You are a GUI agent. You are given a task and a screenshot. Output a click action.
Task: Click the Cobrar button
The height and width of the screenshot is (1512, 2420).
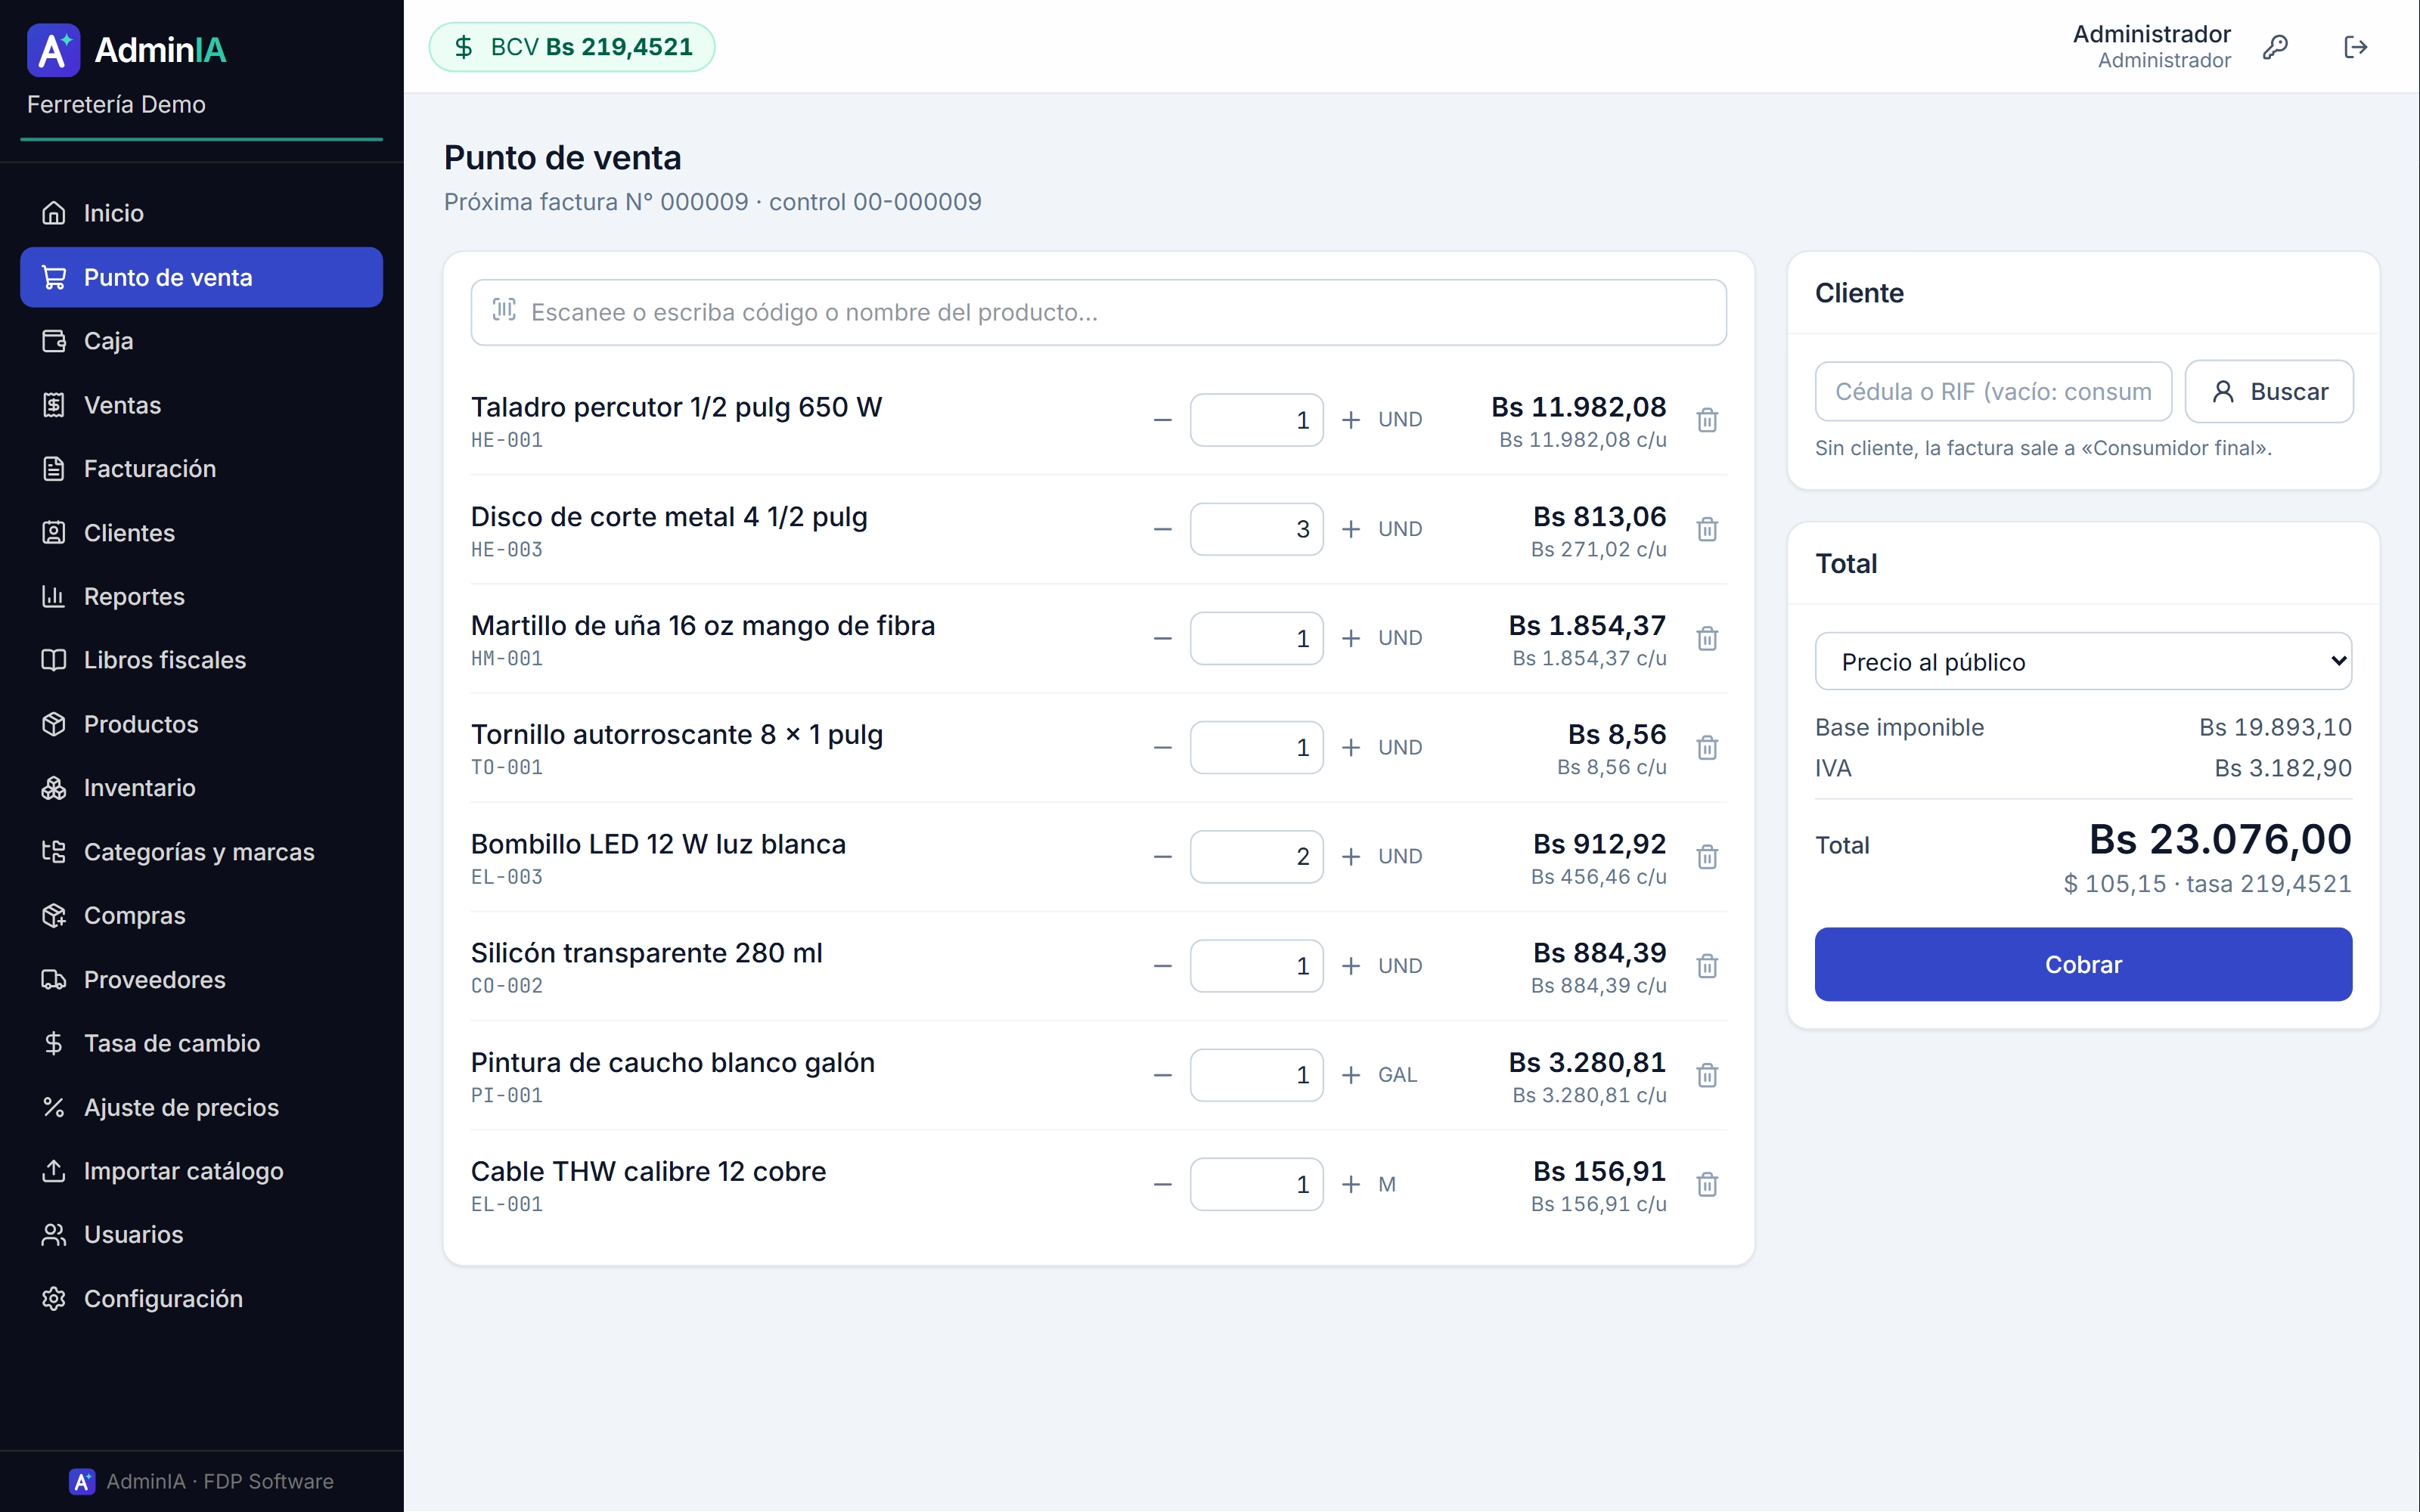(2083, 964)
